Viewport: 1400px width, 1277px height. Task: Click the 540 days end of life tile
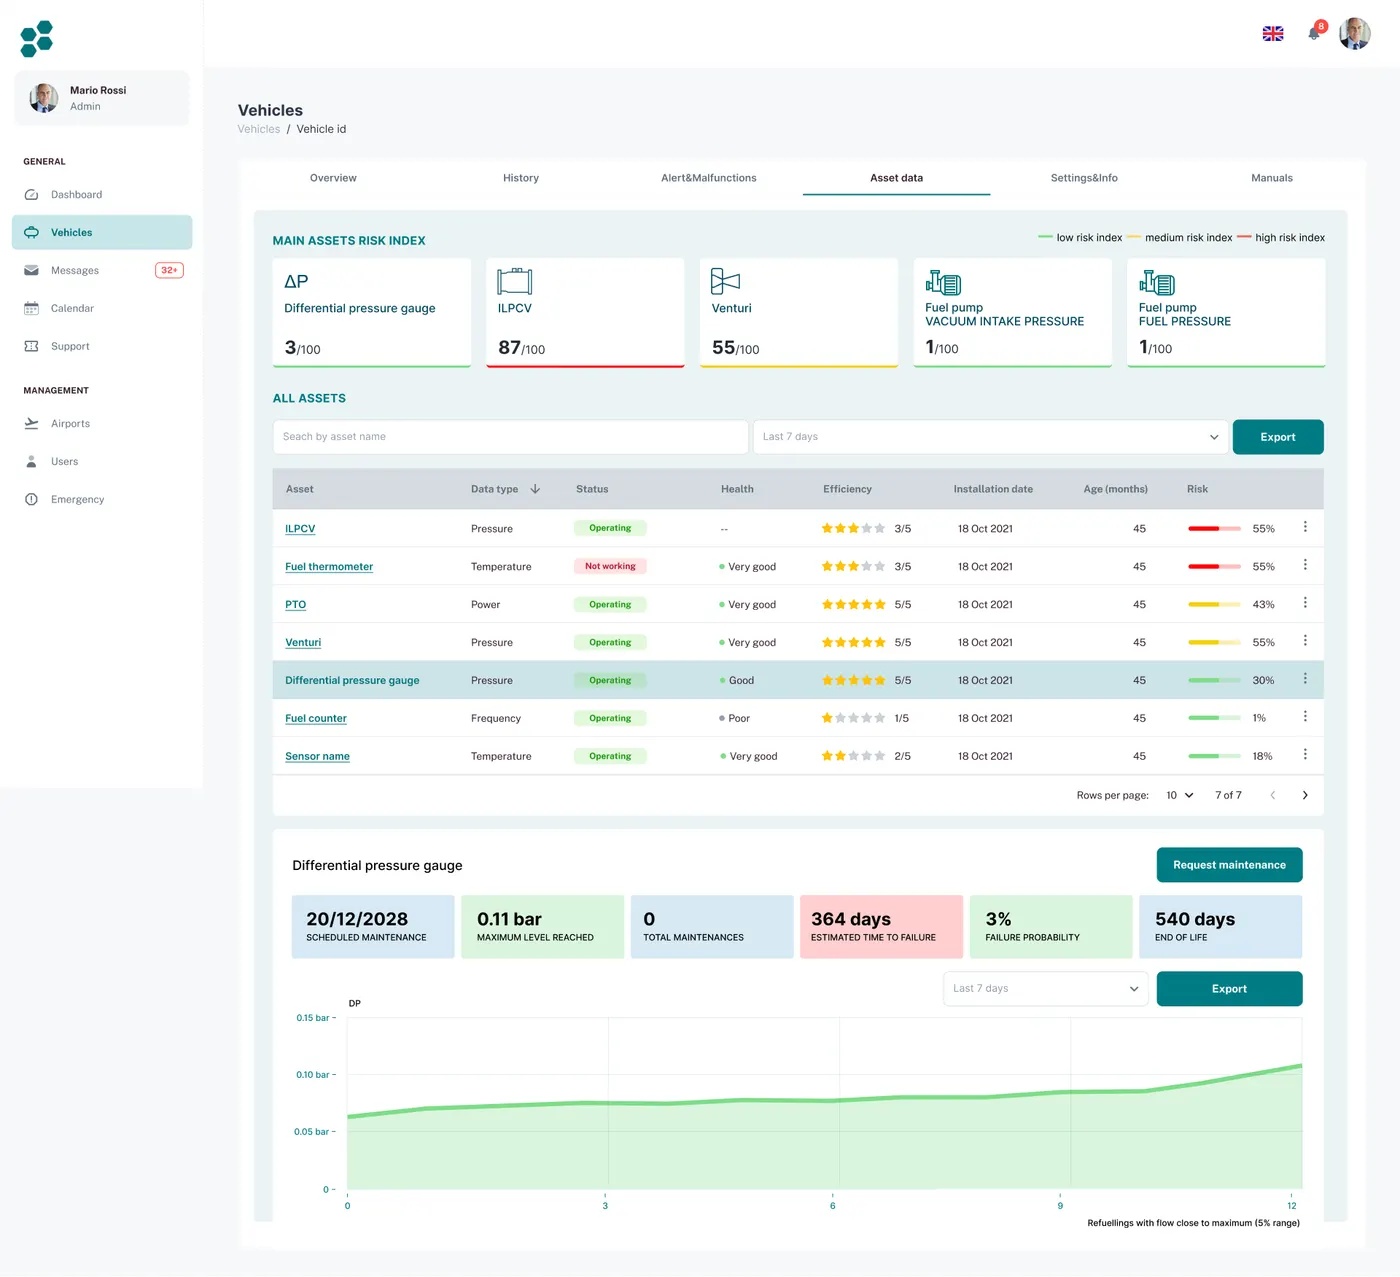click(x=1220, y=927)
